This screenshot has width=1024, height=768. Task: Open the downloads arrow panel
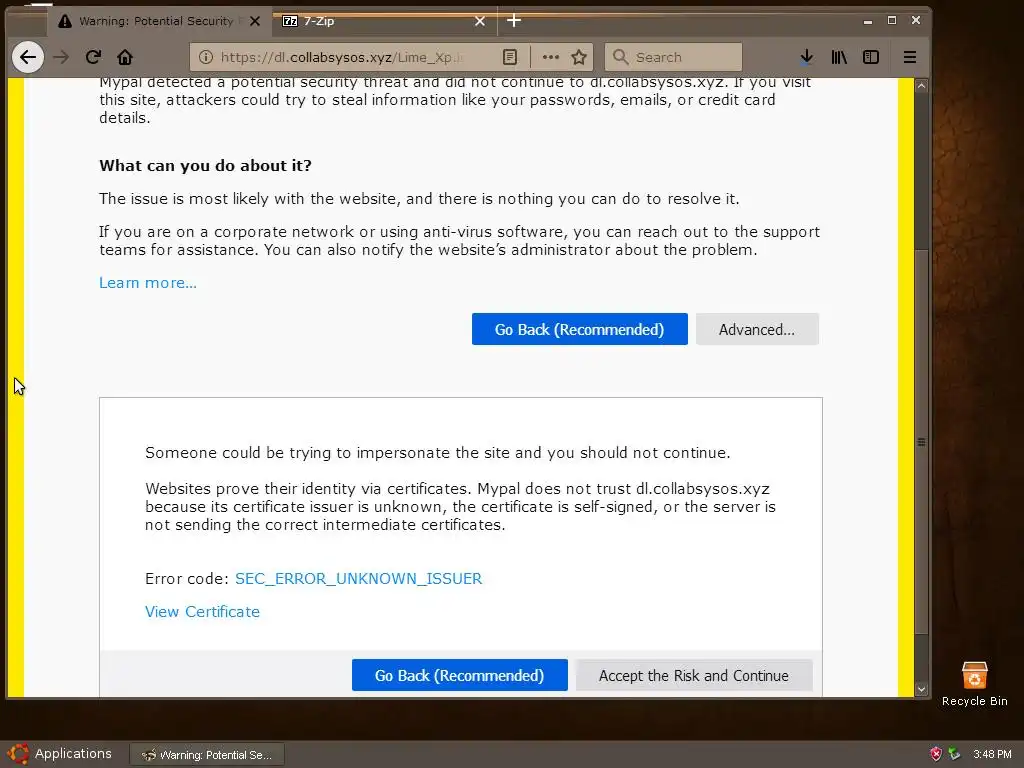pos(807,57)
